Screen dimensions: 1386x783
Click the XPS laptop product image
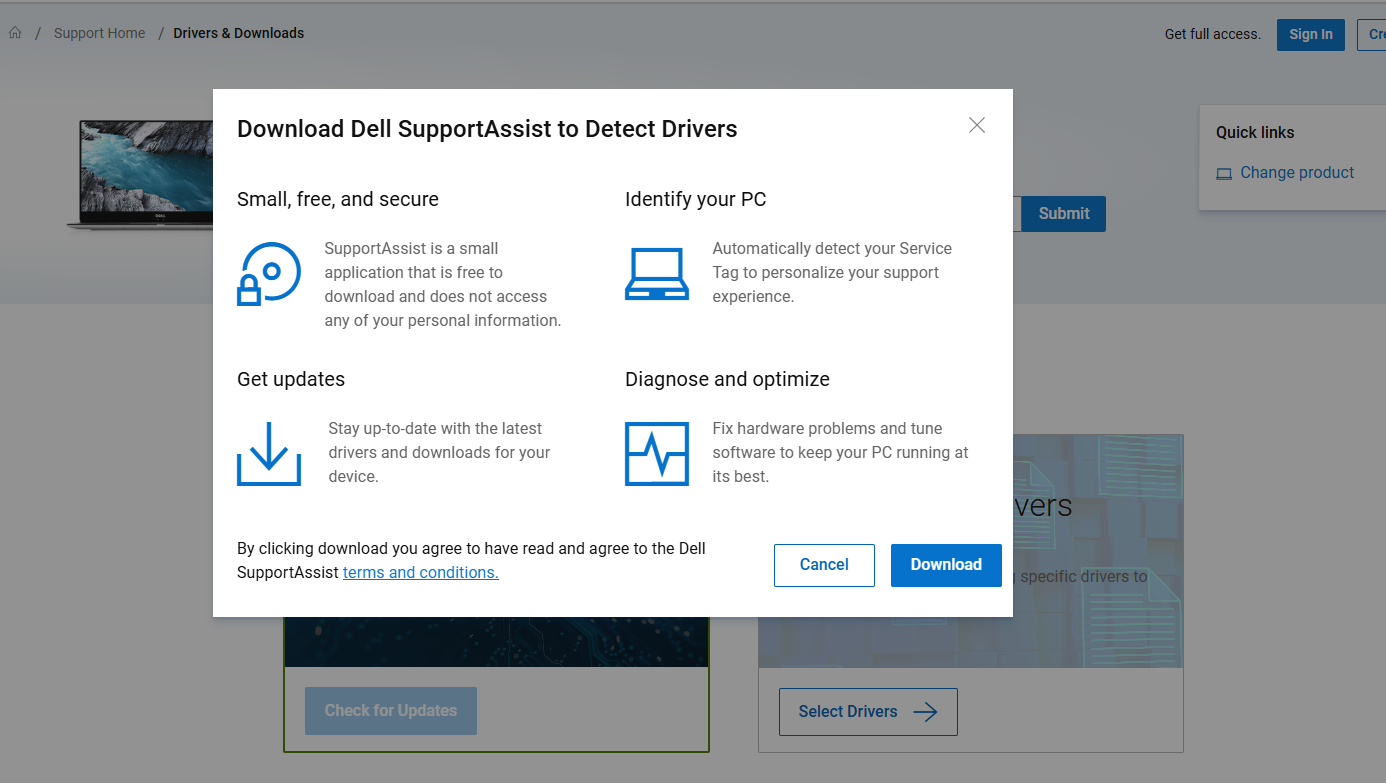[140, 176]
